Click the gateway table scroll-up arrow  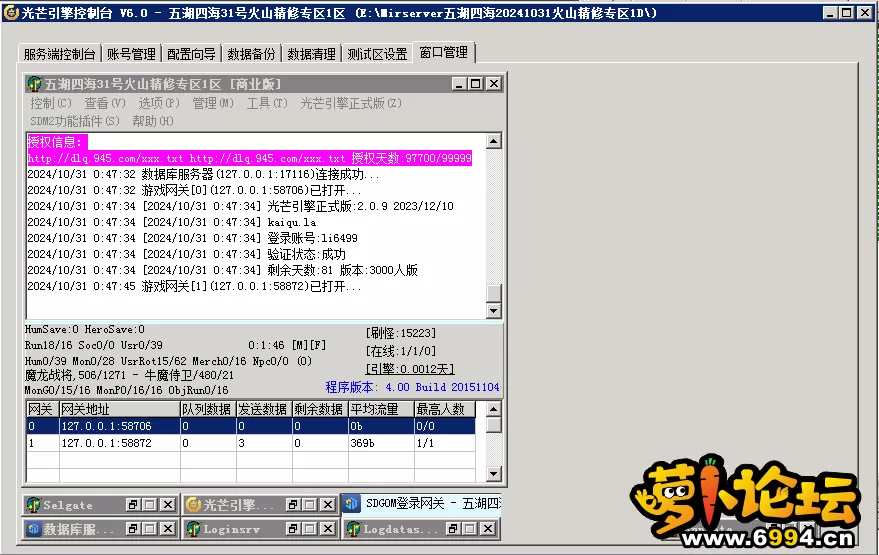pyautogui.click(x=493, y=409)
